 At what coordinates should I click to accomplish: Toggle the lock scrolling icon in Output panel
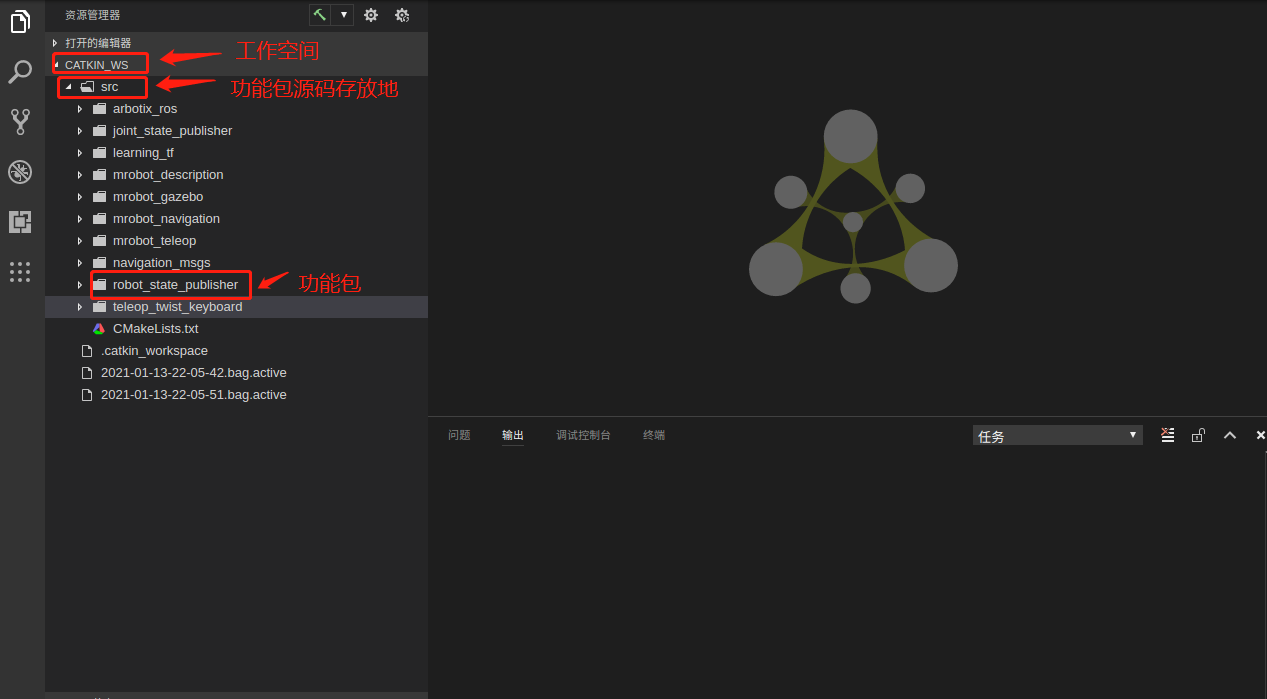coord(1197,435)
